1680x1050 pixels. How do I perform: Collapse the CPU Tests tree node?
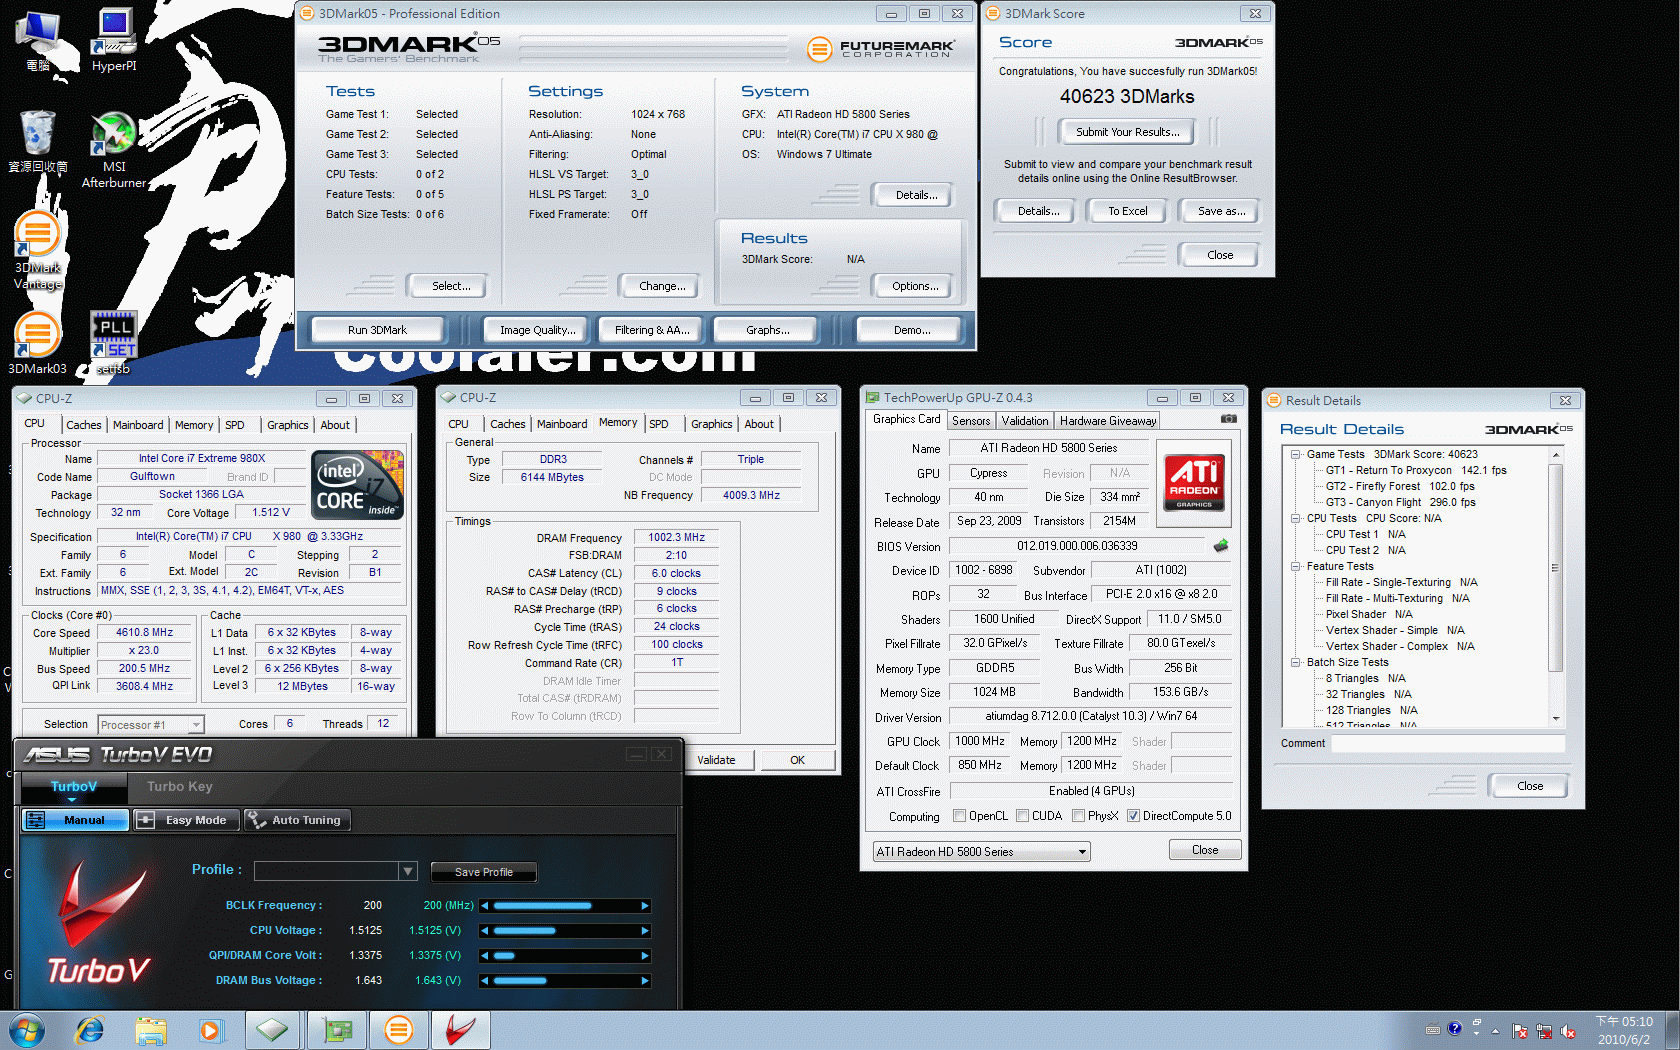(1295, 518)
